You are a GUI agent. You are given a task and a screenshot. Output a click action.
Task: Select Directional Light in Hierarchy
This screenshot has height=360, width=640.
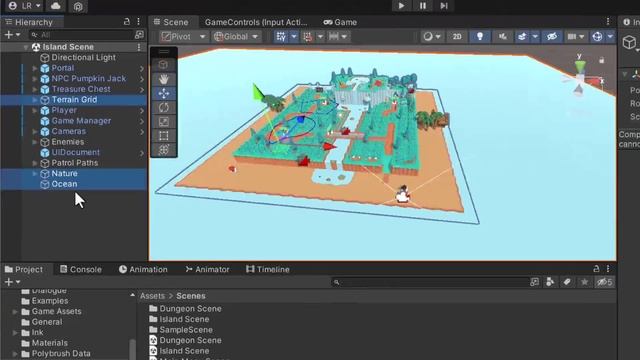coord(83,58)
